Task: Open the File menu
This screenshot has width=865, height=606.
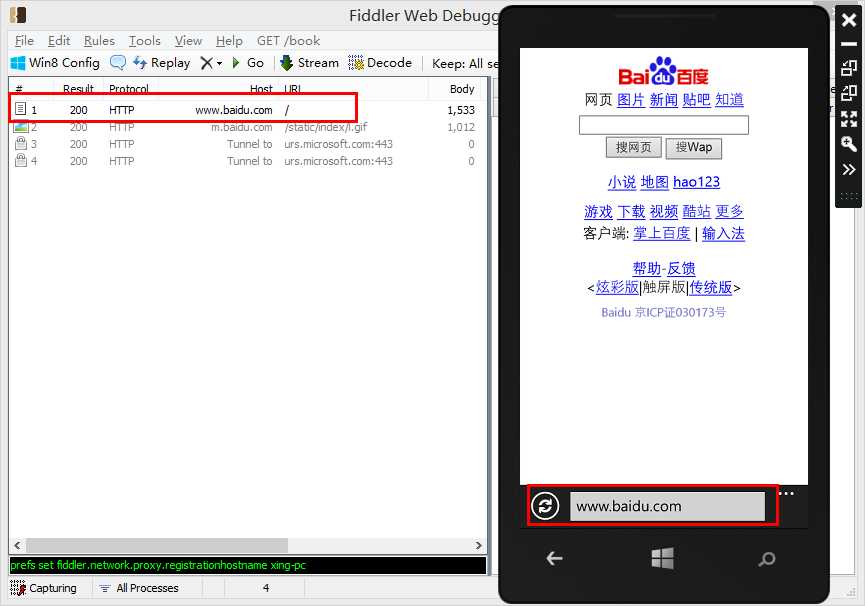Action: click(24, 41)
